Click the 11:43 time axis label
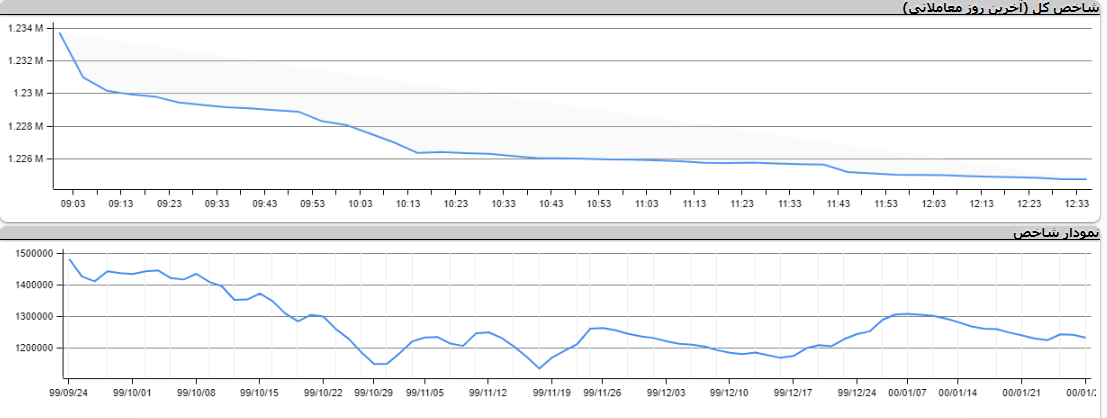Viewport: 1108px width, 418px height. [x=838, y=203]
